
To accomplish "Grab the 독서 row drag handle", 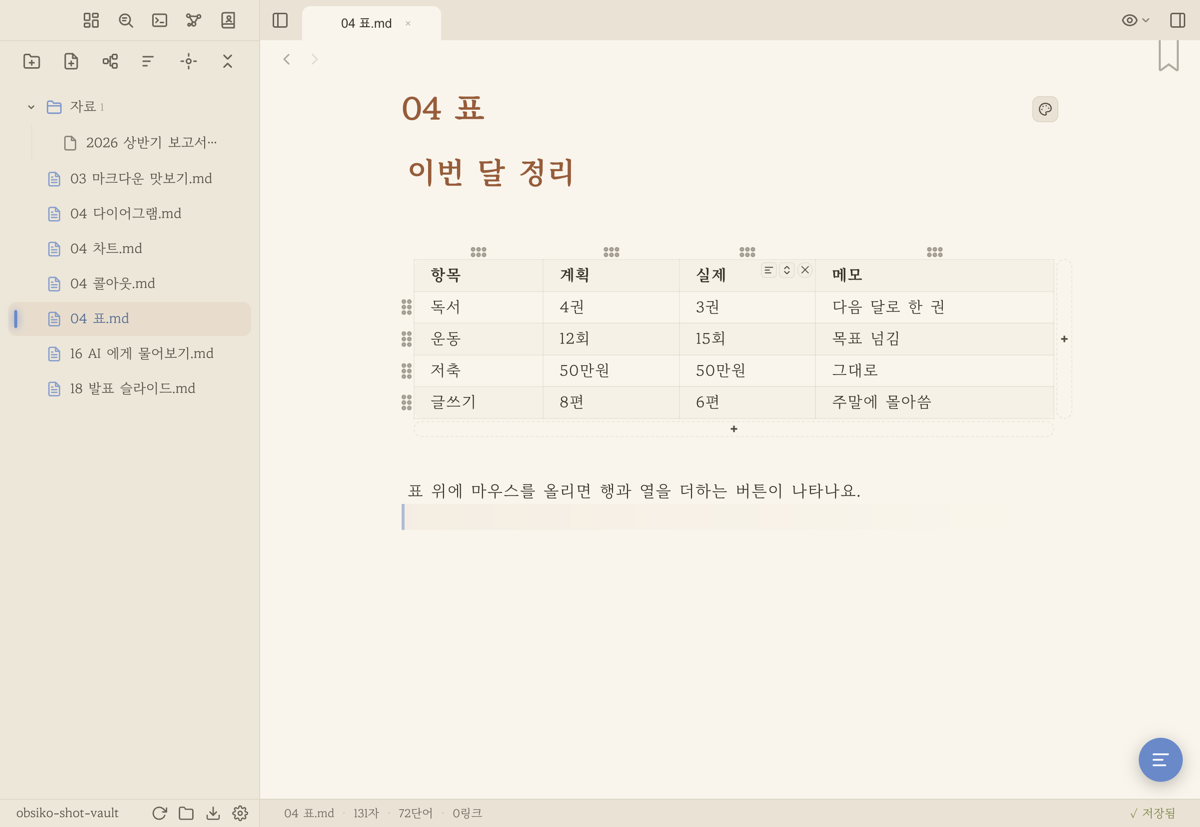I will (x=406, y=307).
